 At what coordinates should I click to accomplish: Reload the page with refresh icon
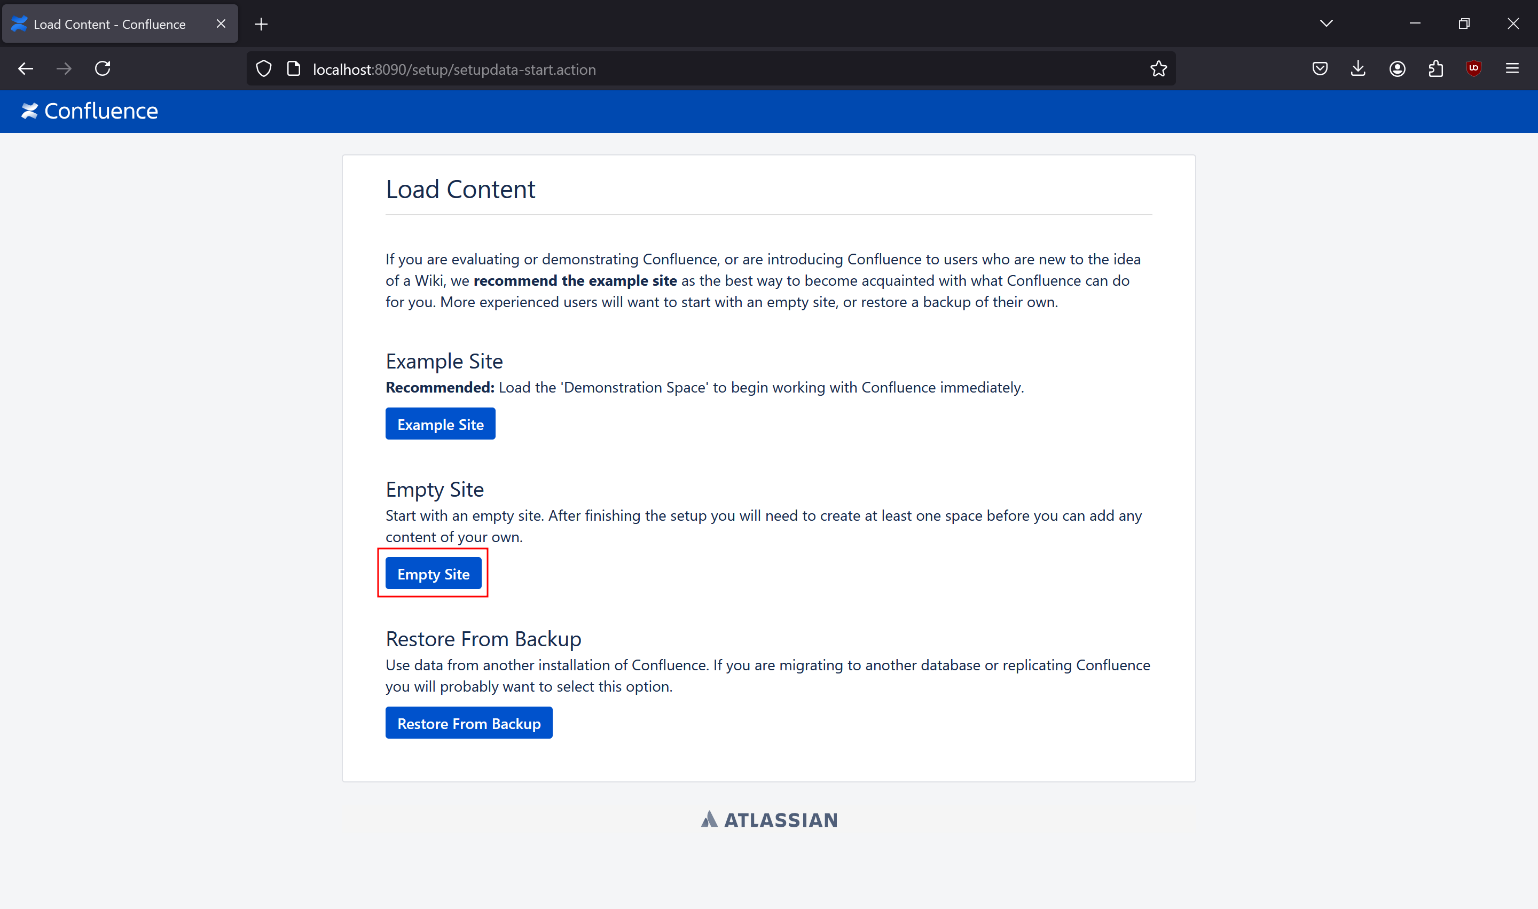point(102,69)
